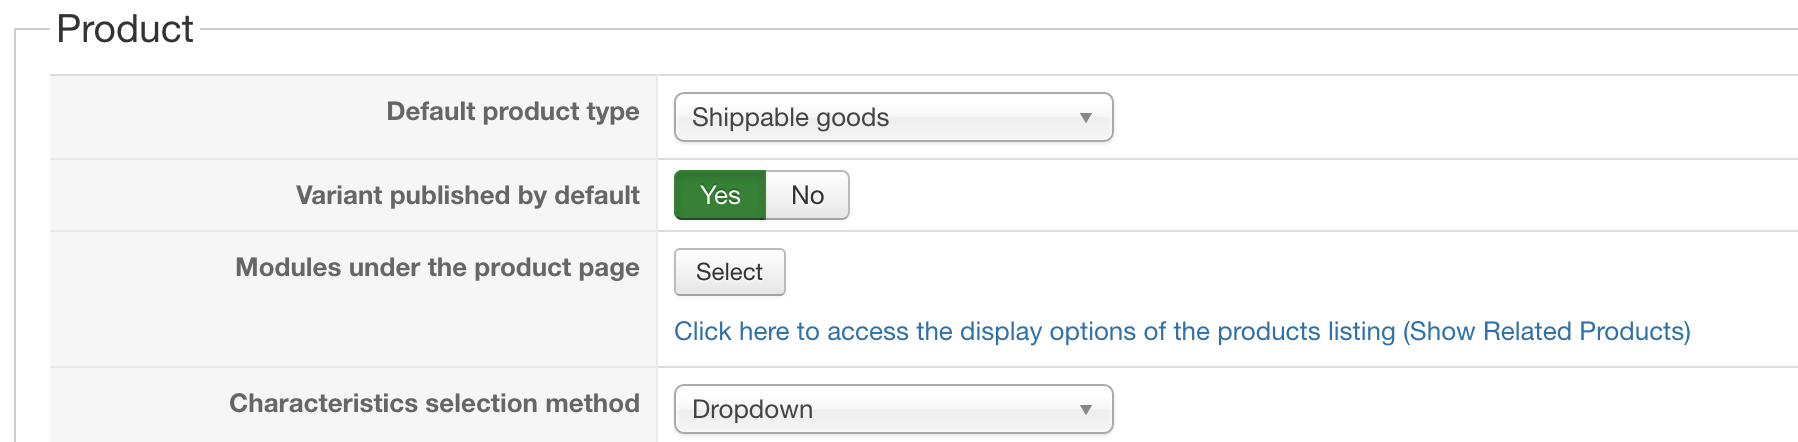This screenshot has width=1798, height=442.
Task: Click the Dropdown value text in the selector
Action: pyautogui.click(x=752, y=410)
